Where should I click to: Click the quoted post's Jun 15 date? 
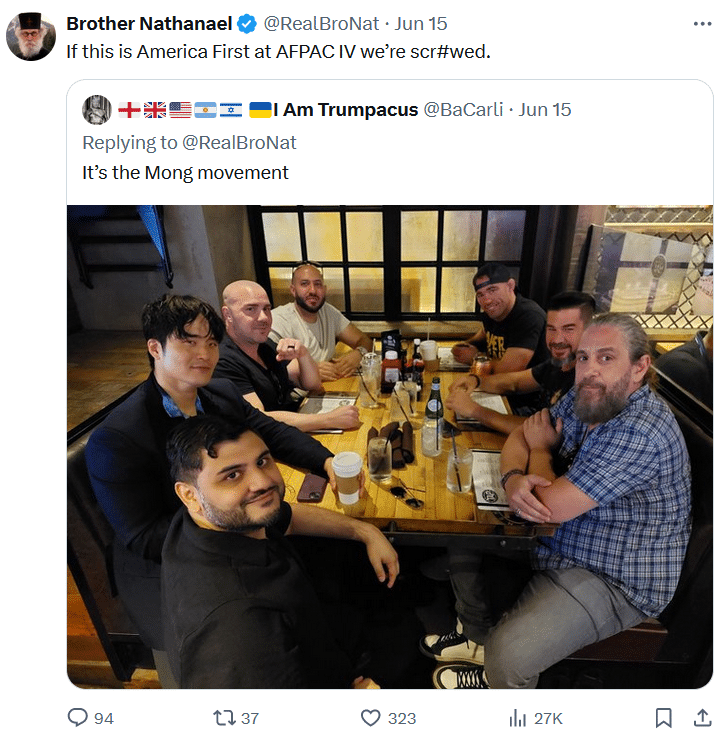(x=545, y=110)
